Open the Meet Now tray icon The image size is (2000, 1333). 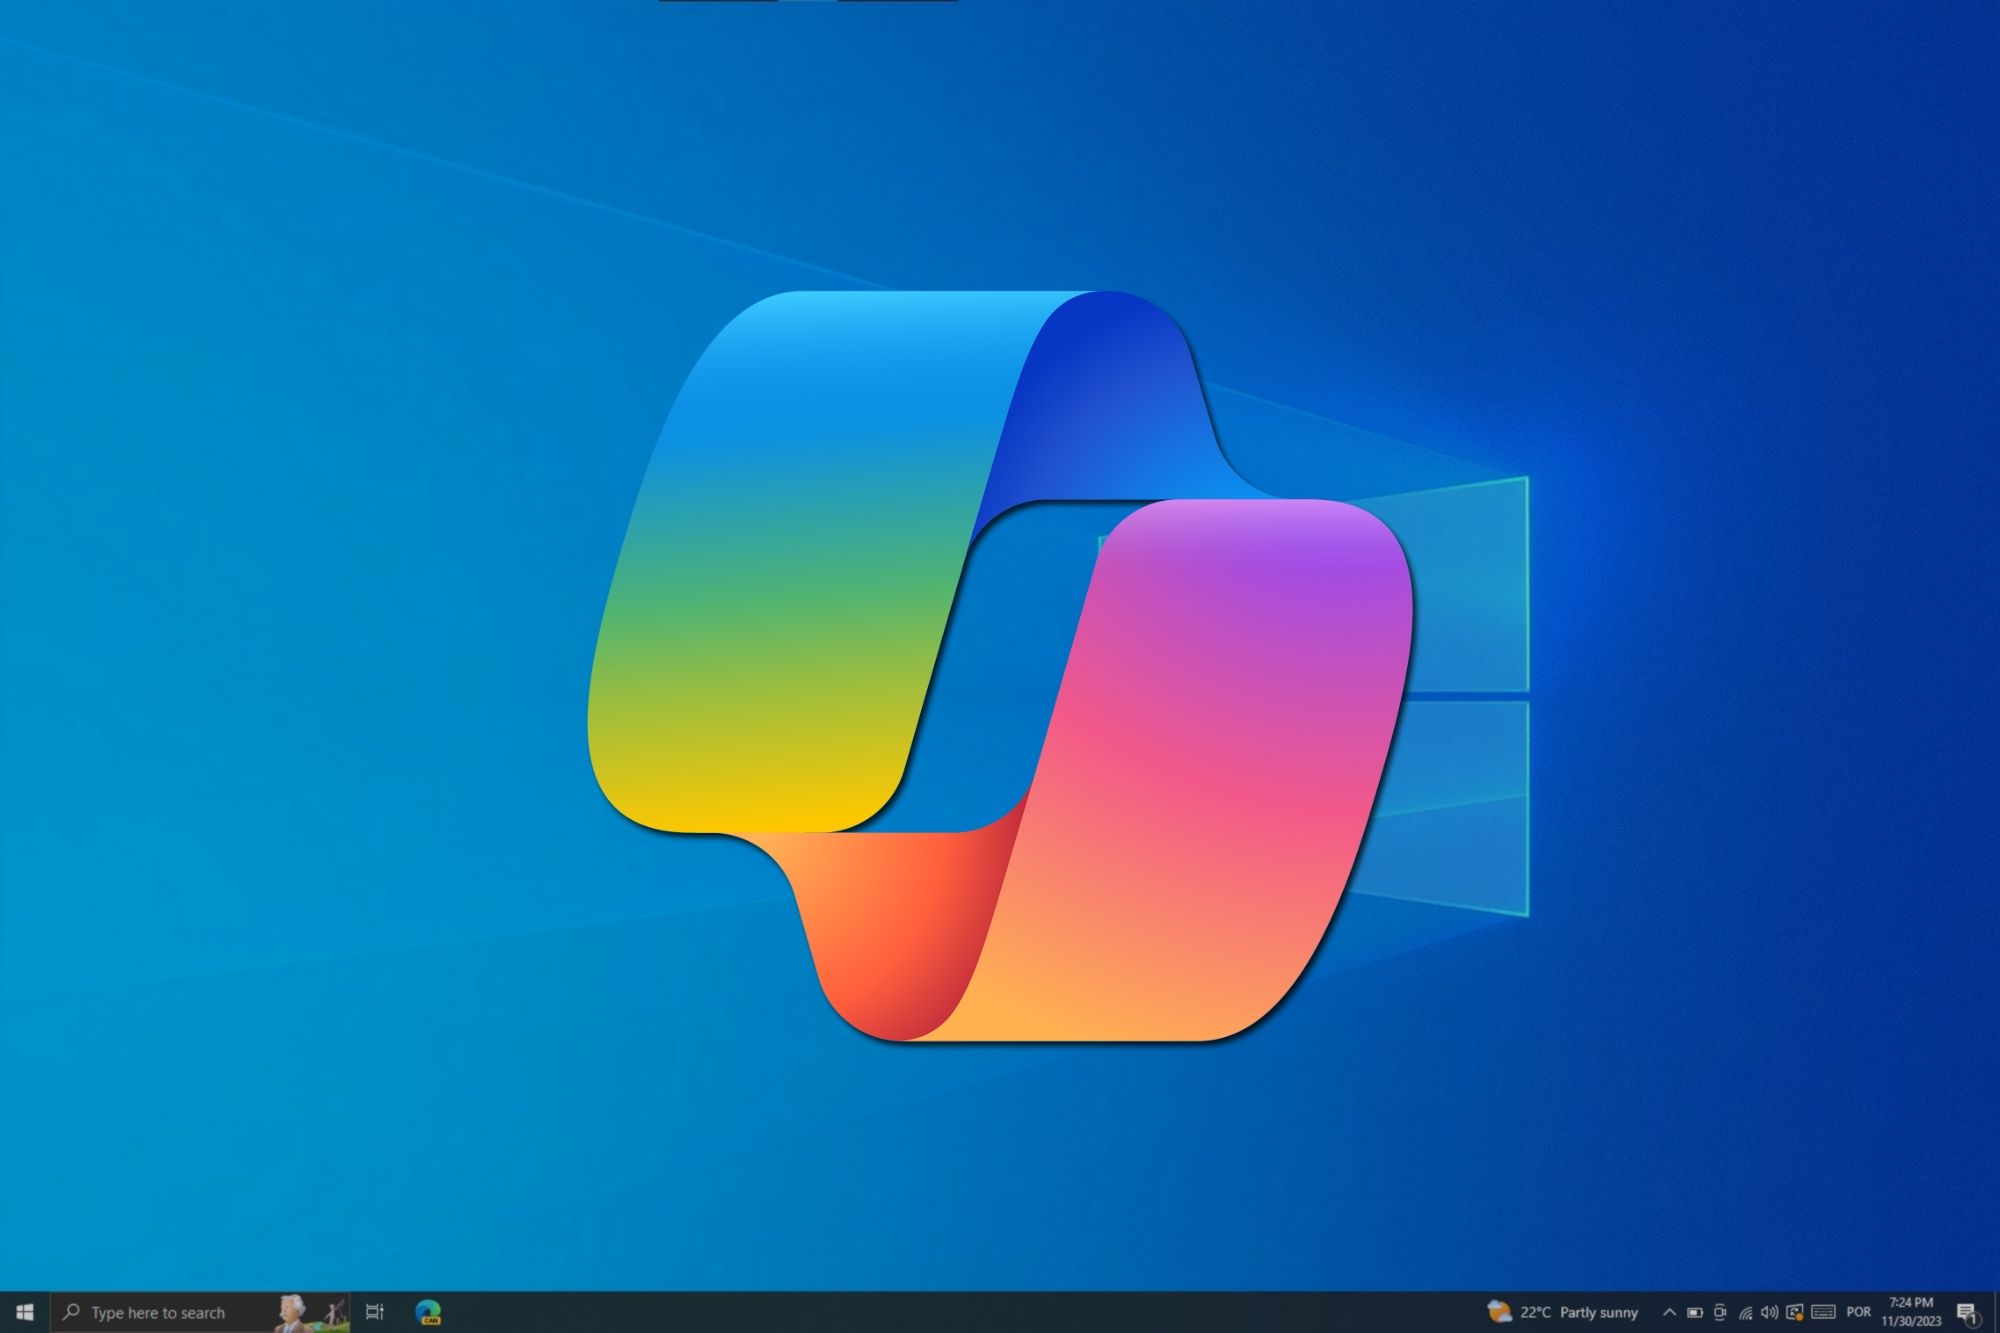pyautogui.click(x=1719, y=1312)
